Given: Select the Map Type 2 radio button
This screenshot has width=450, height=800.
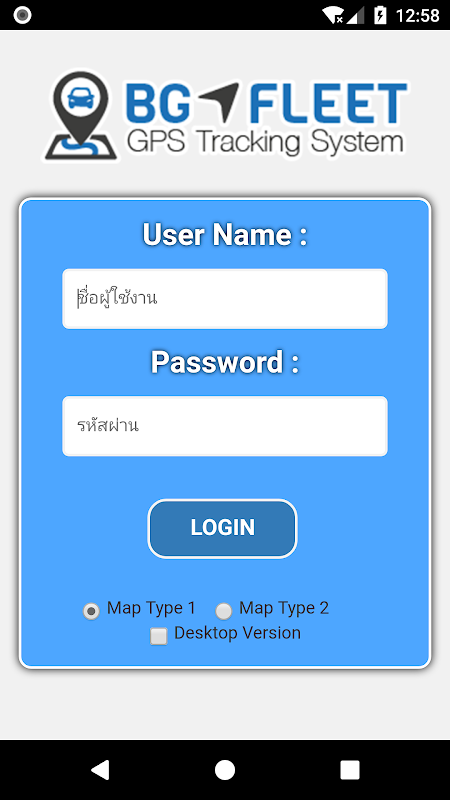Looking at the screenshot, I should click(x=223, y=611).
